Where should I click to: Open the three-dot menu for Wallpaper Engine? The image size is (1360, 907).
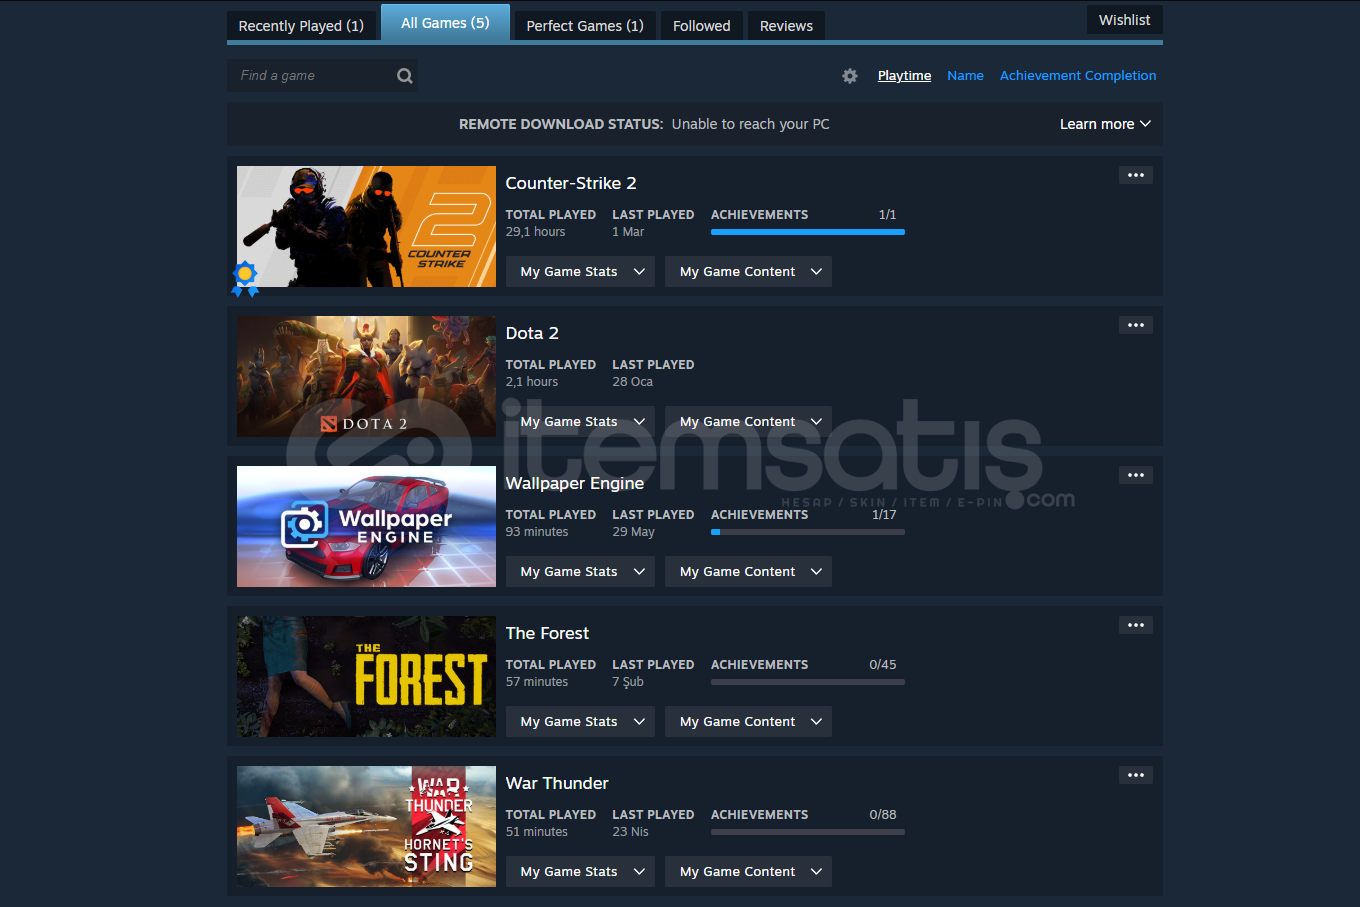tap(1136, 475)
